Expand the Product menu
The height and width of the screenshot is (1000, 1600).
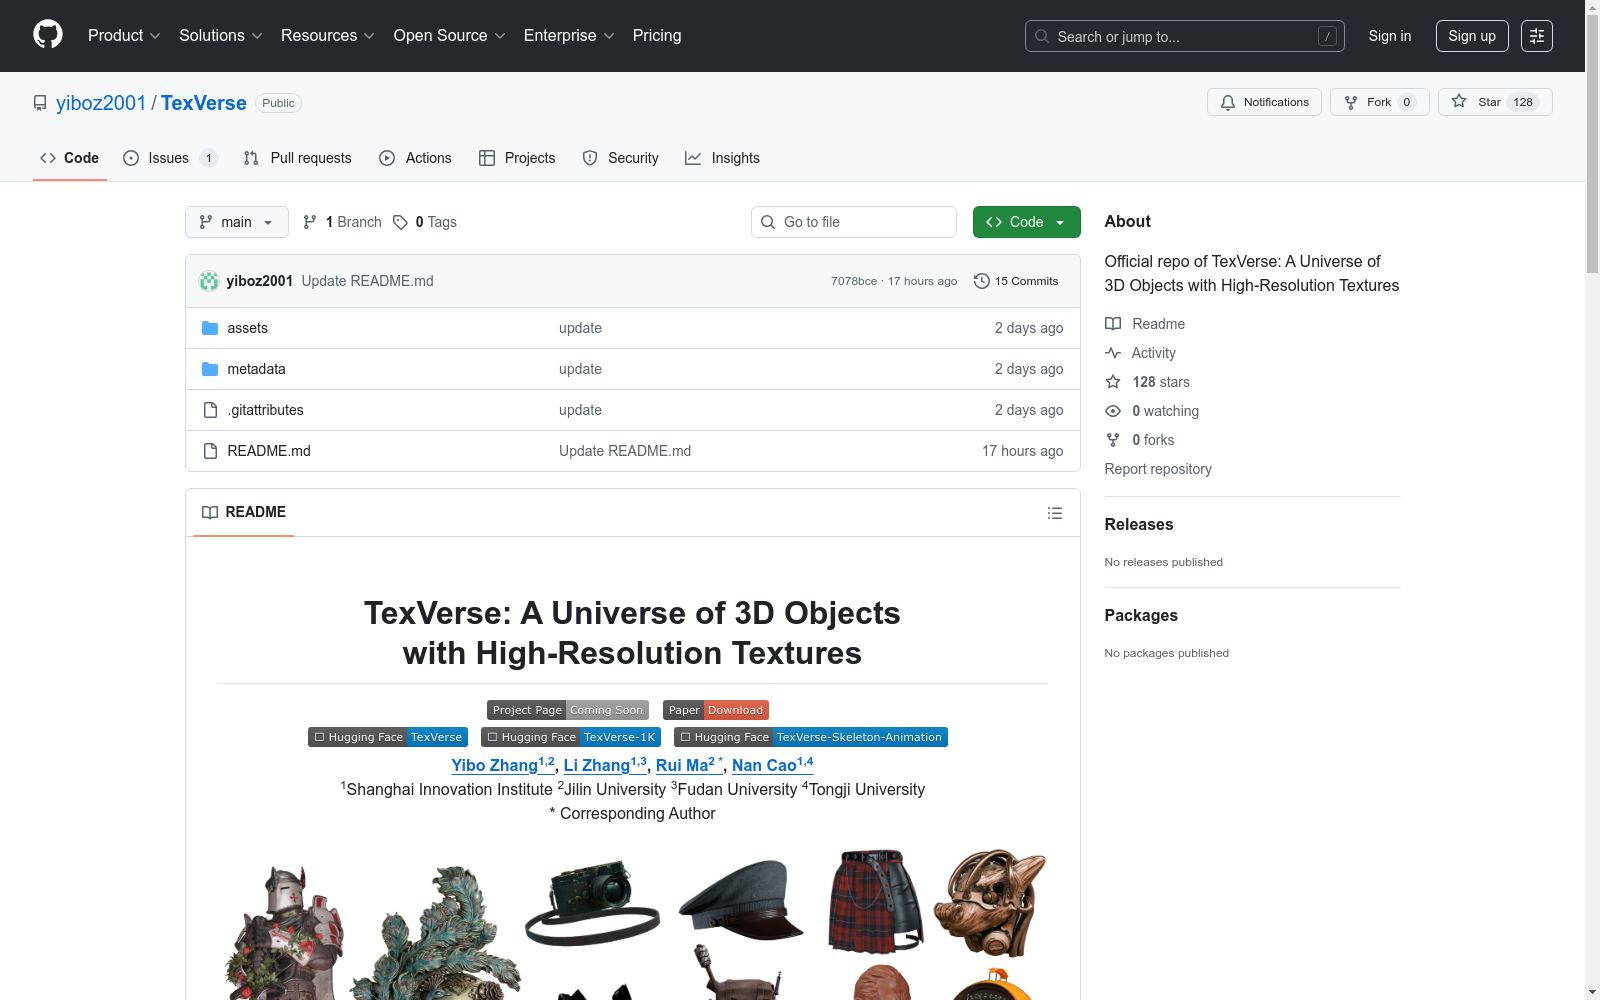coord(124,36)
